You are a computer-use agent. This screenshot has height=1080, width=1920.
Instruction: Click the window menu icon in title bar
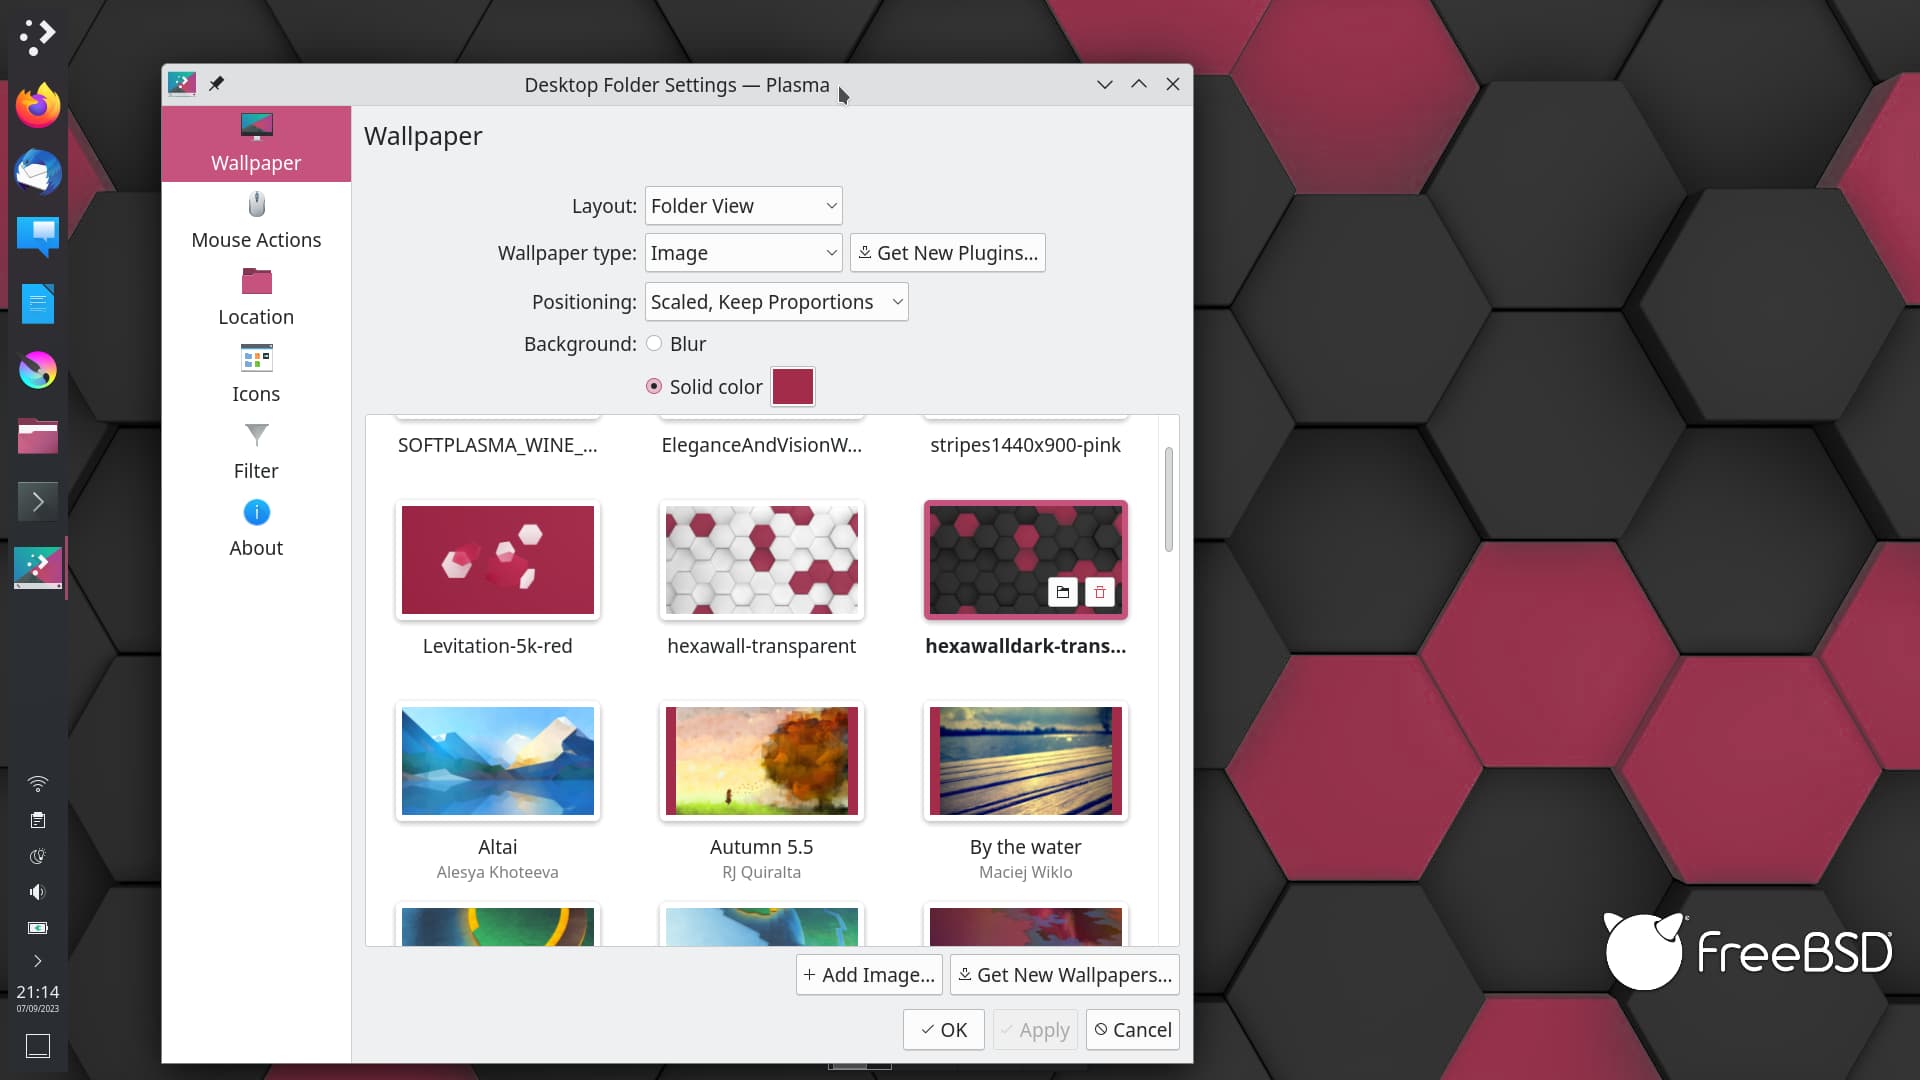coord(182,84)
